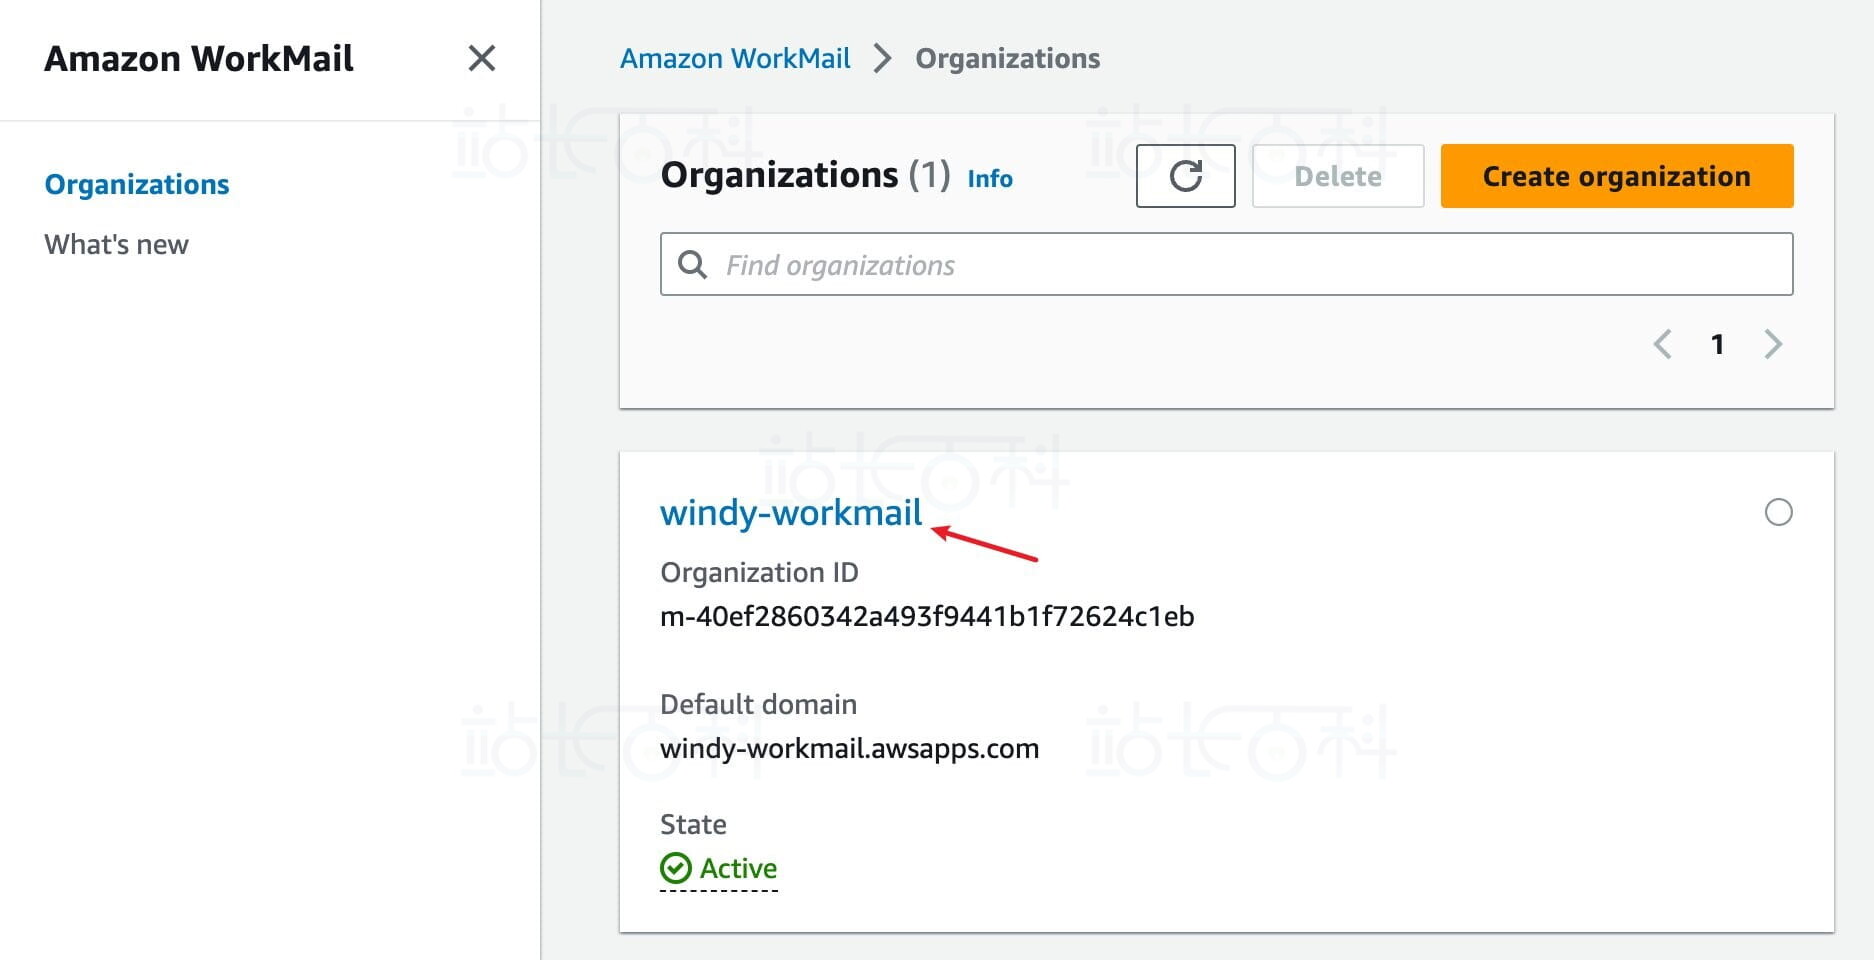Select page 1 in pagination
This screenshot has width=1874, height=960.
pos(1717,344)
